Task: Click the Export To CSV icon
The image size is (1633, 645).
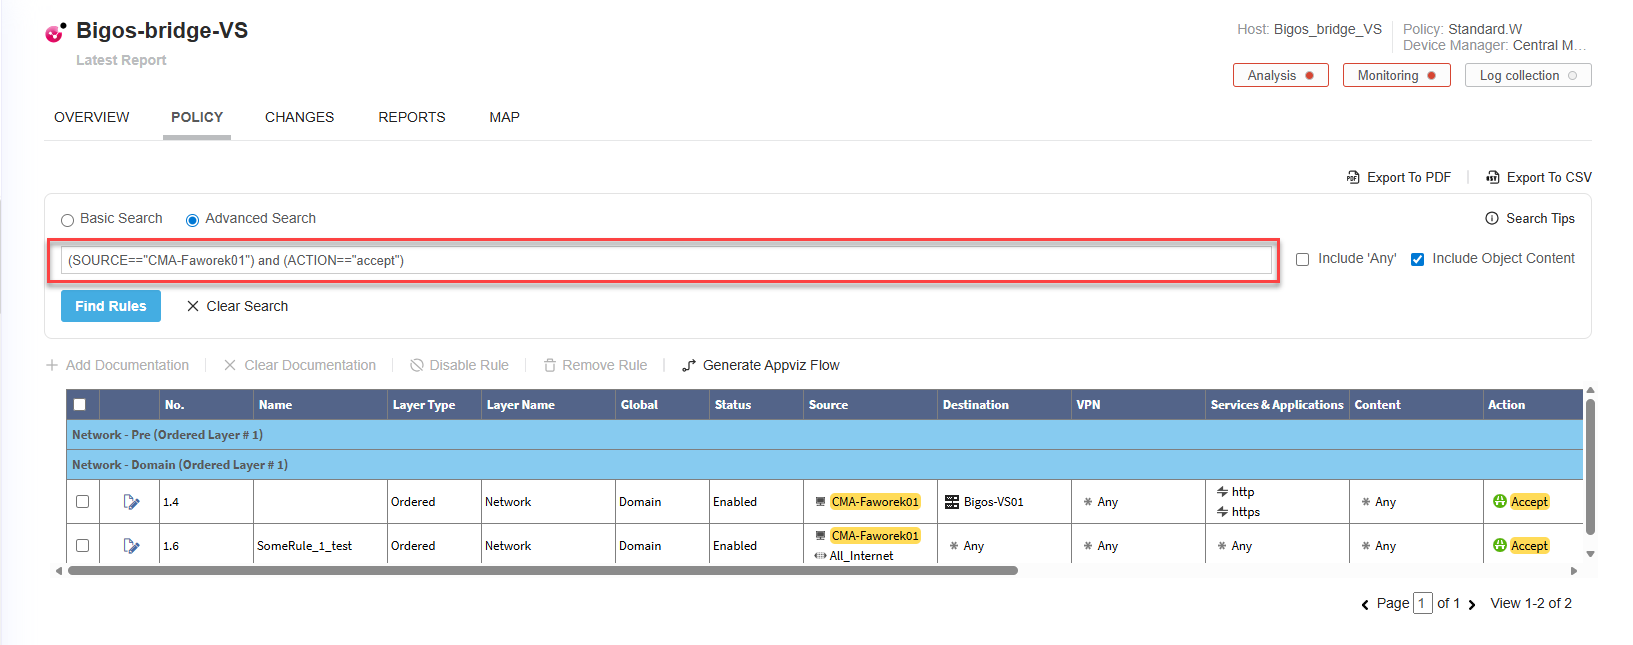Action: click(1493, 178)
